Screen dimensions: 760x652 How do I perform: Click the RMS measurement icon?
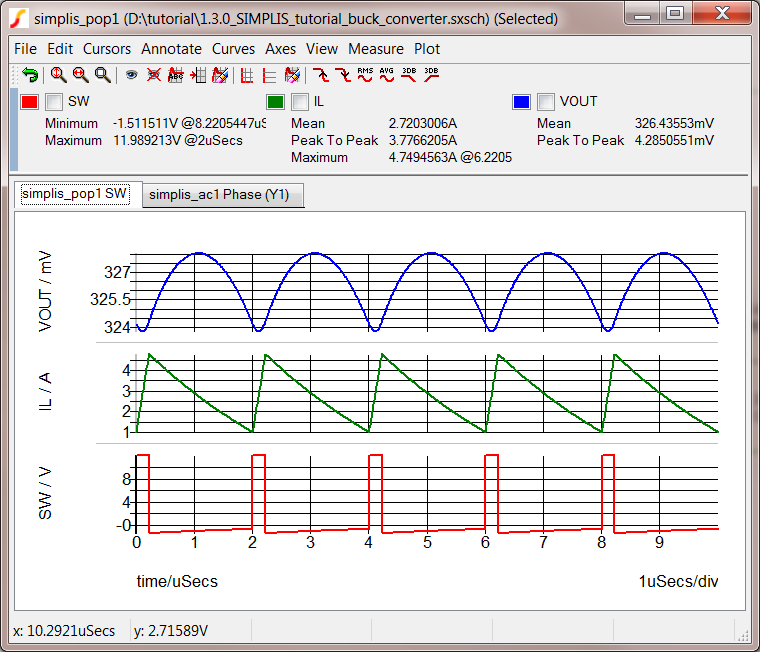click(x=365, y=75)
